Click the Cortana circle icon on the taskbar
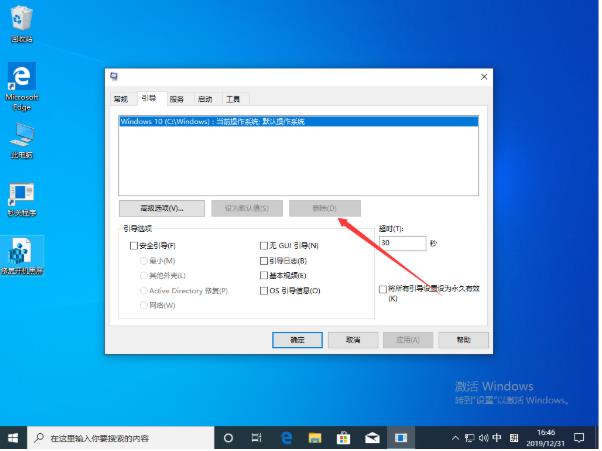This screenshot has width=602, height=451. pos(228,438)
